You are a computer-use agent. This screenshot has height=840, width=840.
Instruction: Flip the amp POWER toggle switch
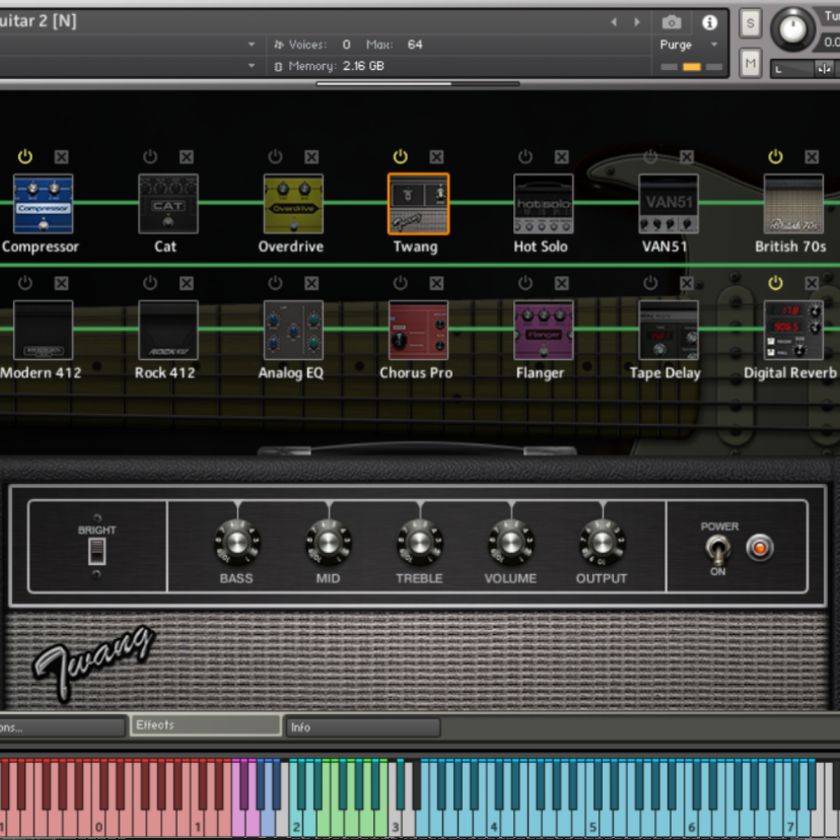717,549
